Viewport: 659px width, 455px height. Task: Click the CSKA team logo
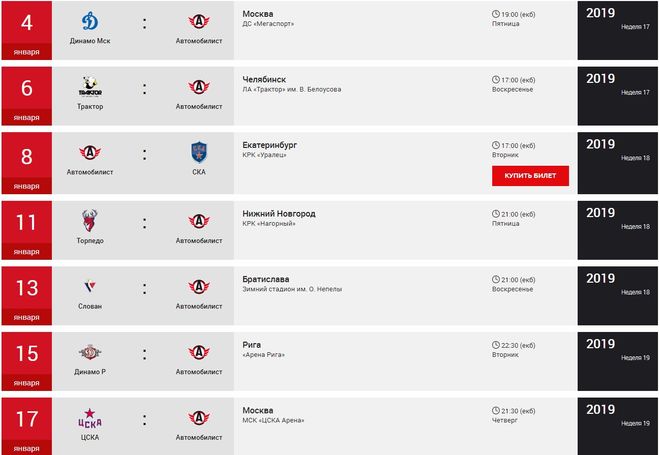point(90,419)
